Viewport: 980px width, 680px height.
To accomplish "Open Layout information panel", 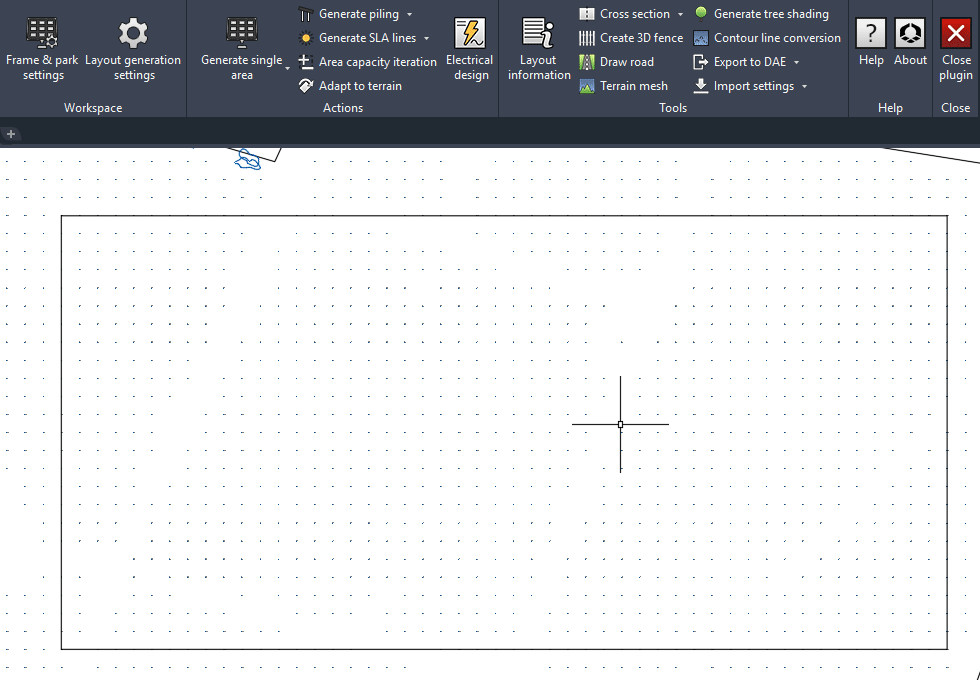I will [x=539, y=48].
